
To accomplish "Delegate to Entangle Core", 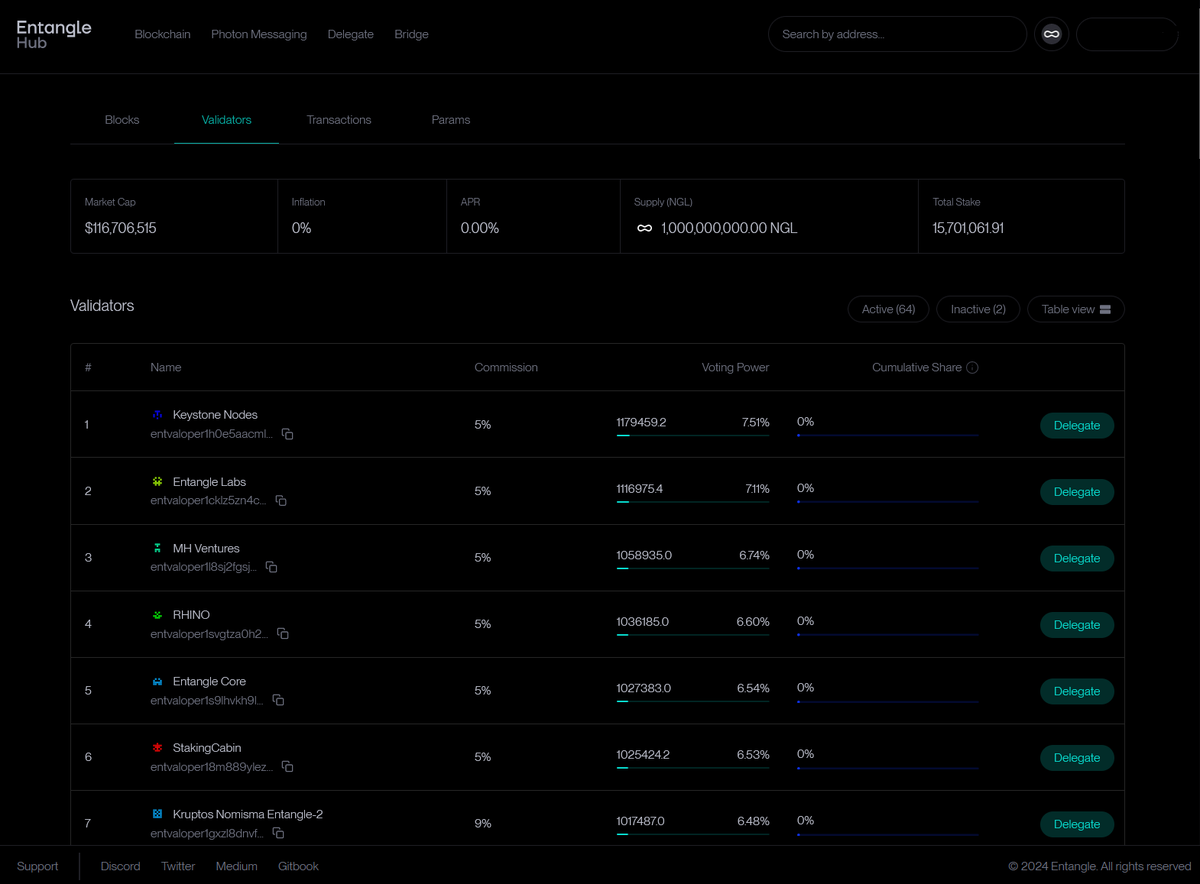I will [x=1077, y=691].
